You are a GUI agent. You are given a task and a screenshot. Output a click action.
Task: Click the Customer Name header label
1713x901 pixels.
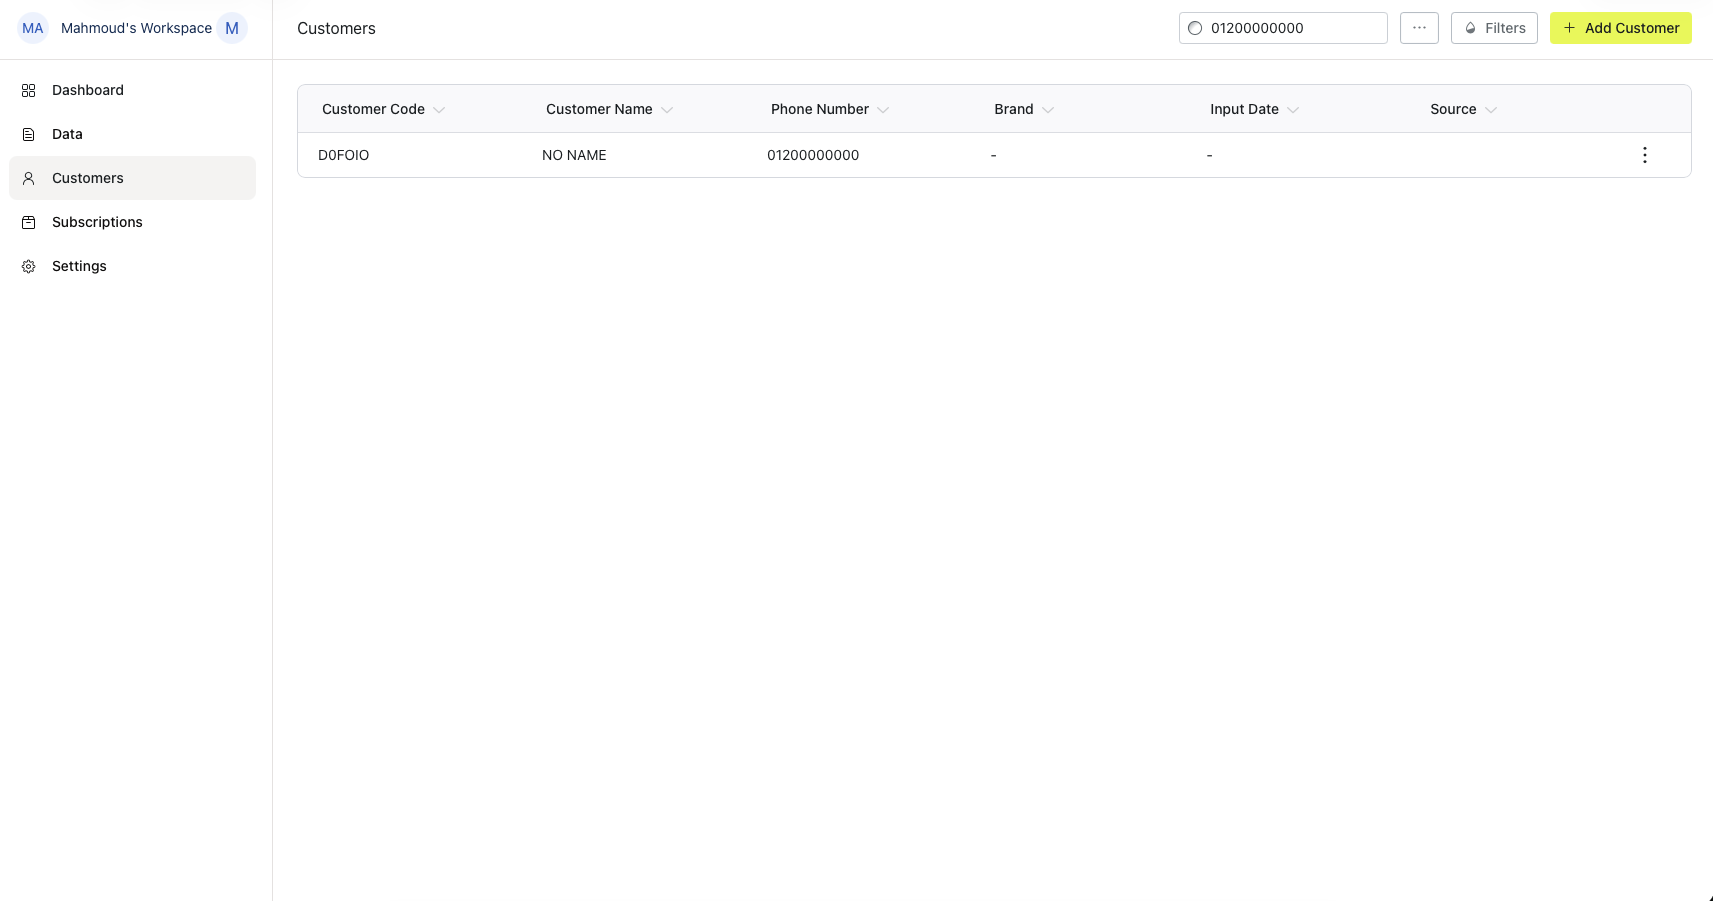pos(599,109)
